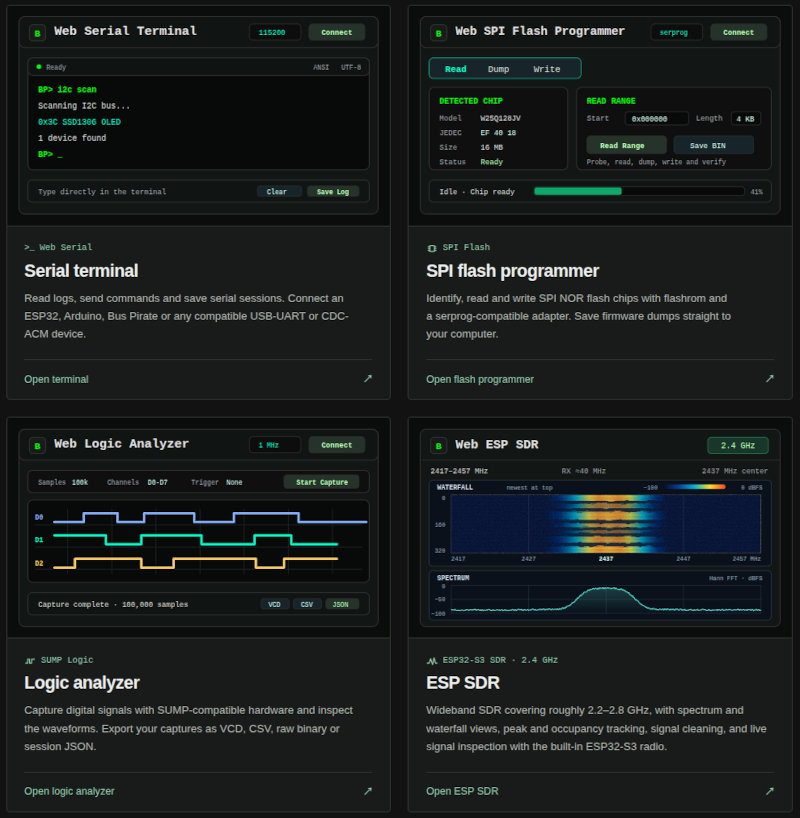Click the Logic analyzer heading
This screenshot has width=800, height=818.
click(82, 683)
